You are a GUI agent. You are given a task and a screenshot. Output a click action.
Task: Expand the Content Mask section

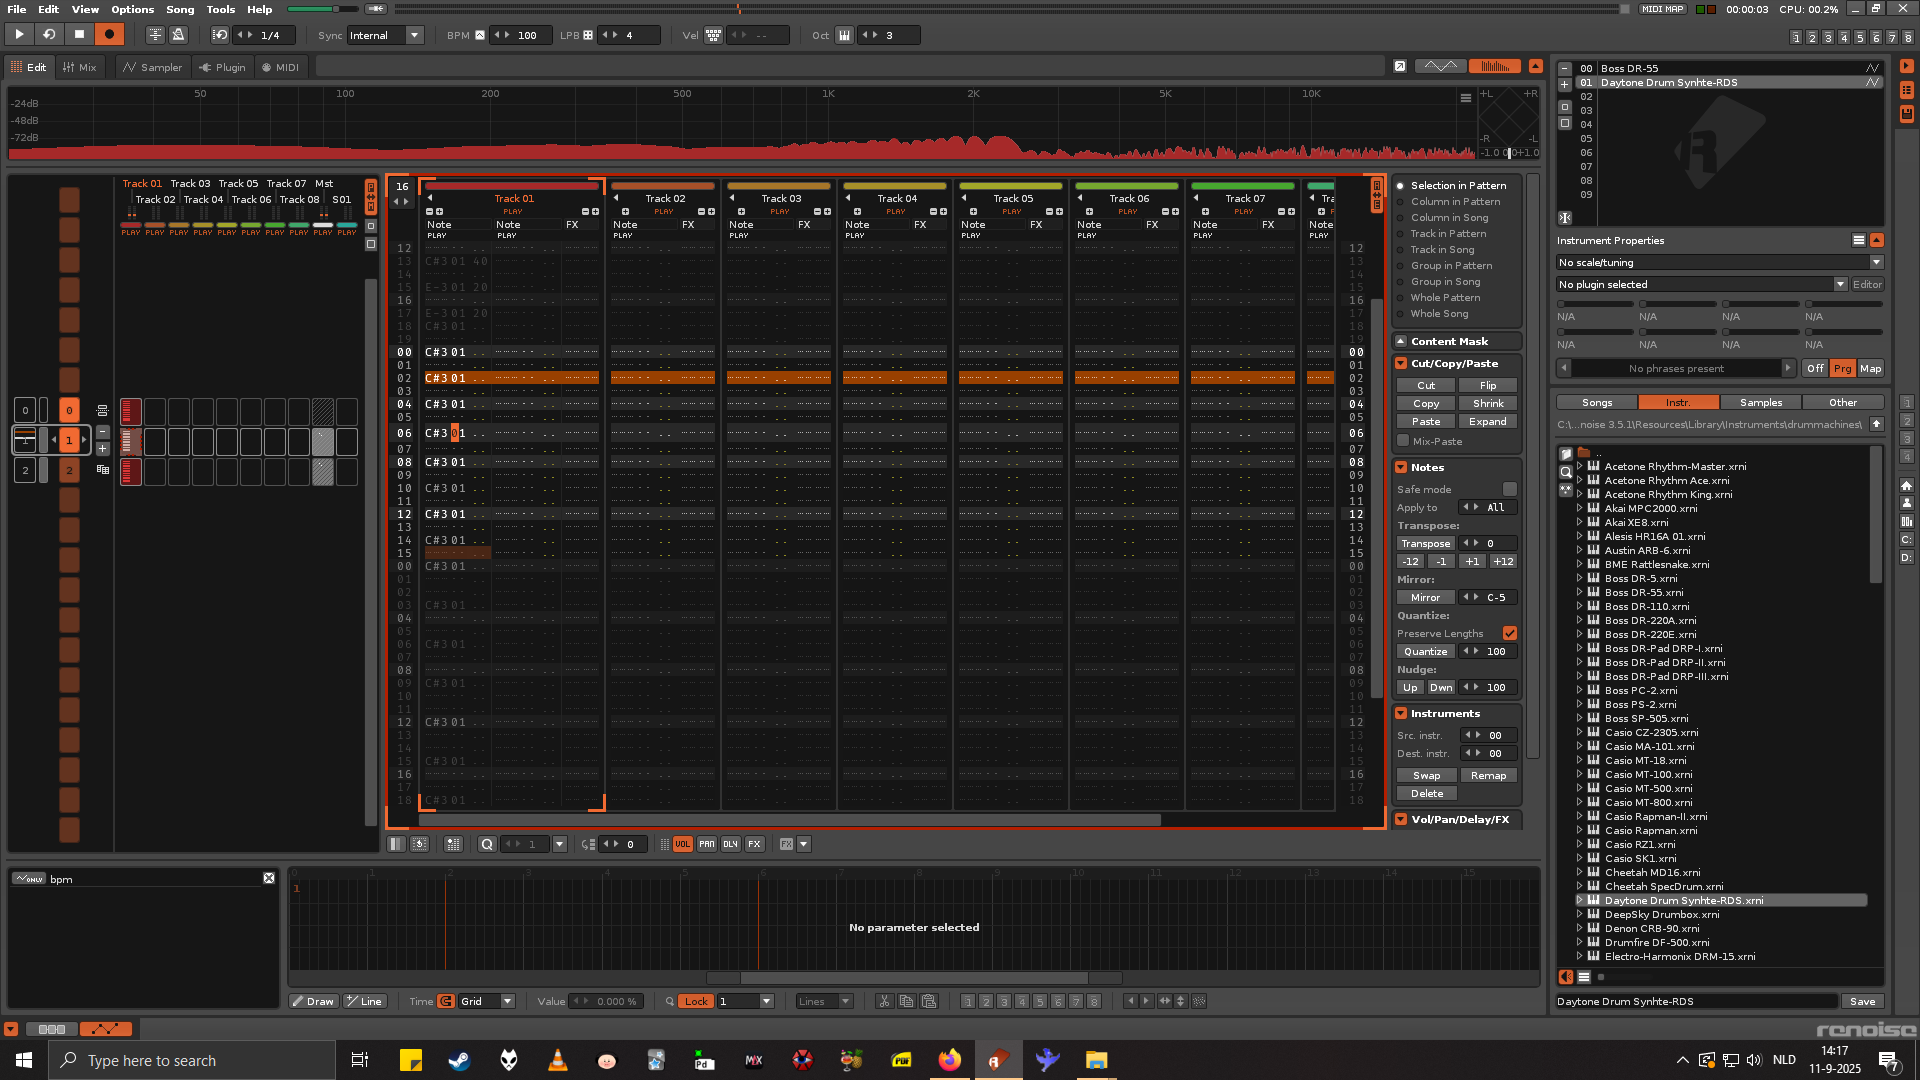1401,342
